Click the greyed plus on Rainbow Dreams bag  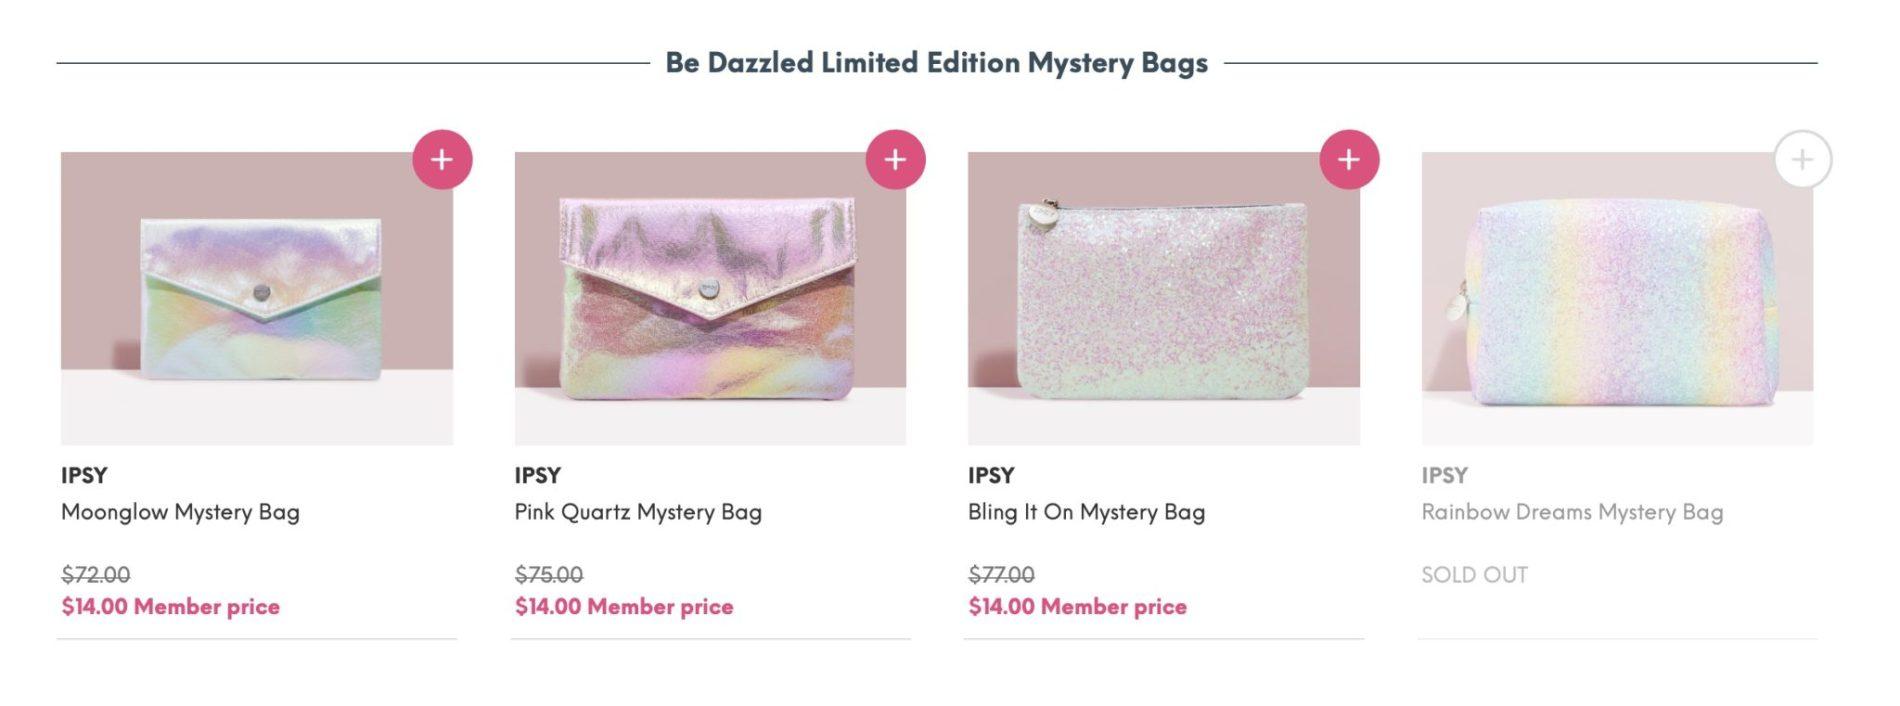pyautogui.click(x=1802, y=160)
